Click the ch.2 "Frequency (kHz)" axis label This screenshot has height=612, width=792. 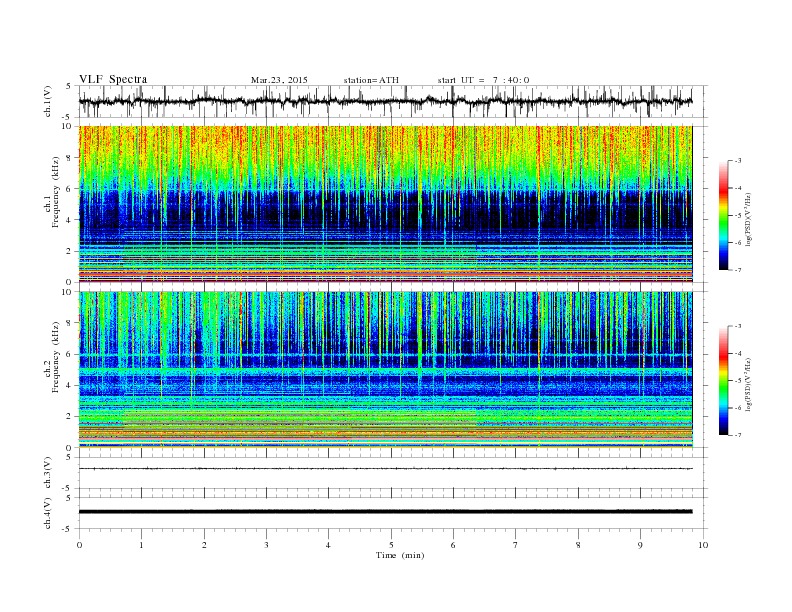pos(56,357)
